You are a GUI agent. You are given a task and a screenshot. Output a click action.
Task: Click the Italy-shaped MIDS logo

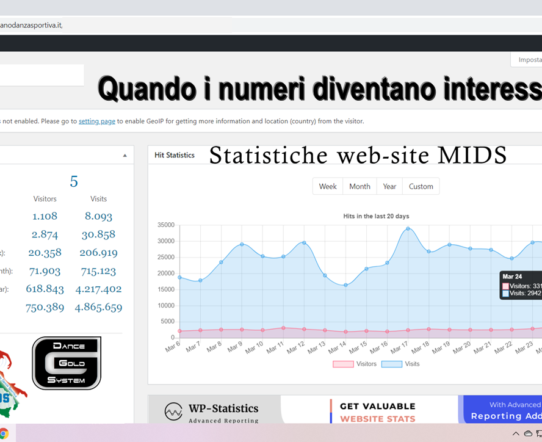10,384
